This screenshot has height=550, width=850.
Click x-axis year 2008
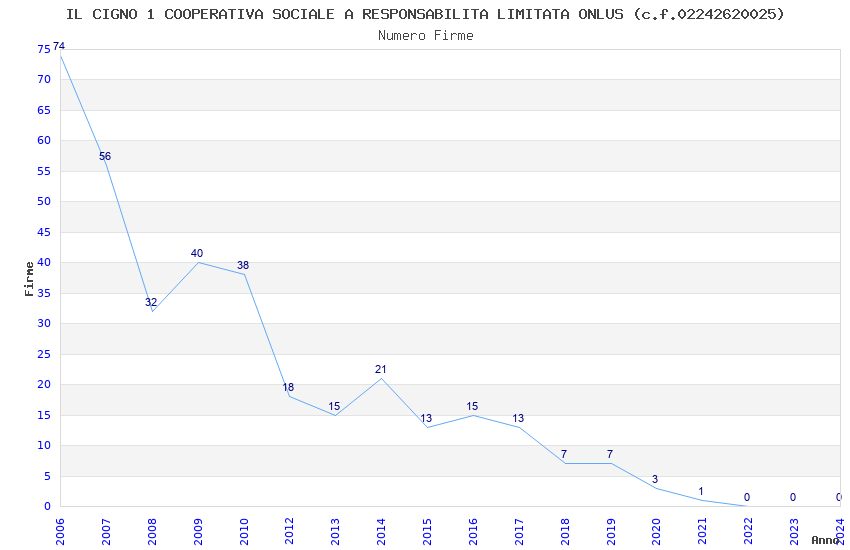(x=152, y=531)
